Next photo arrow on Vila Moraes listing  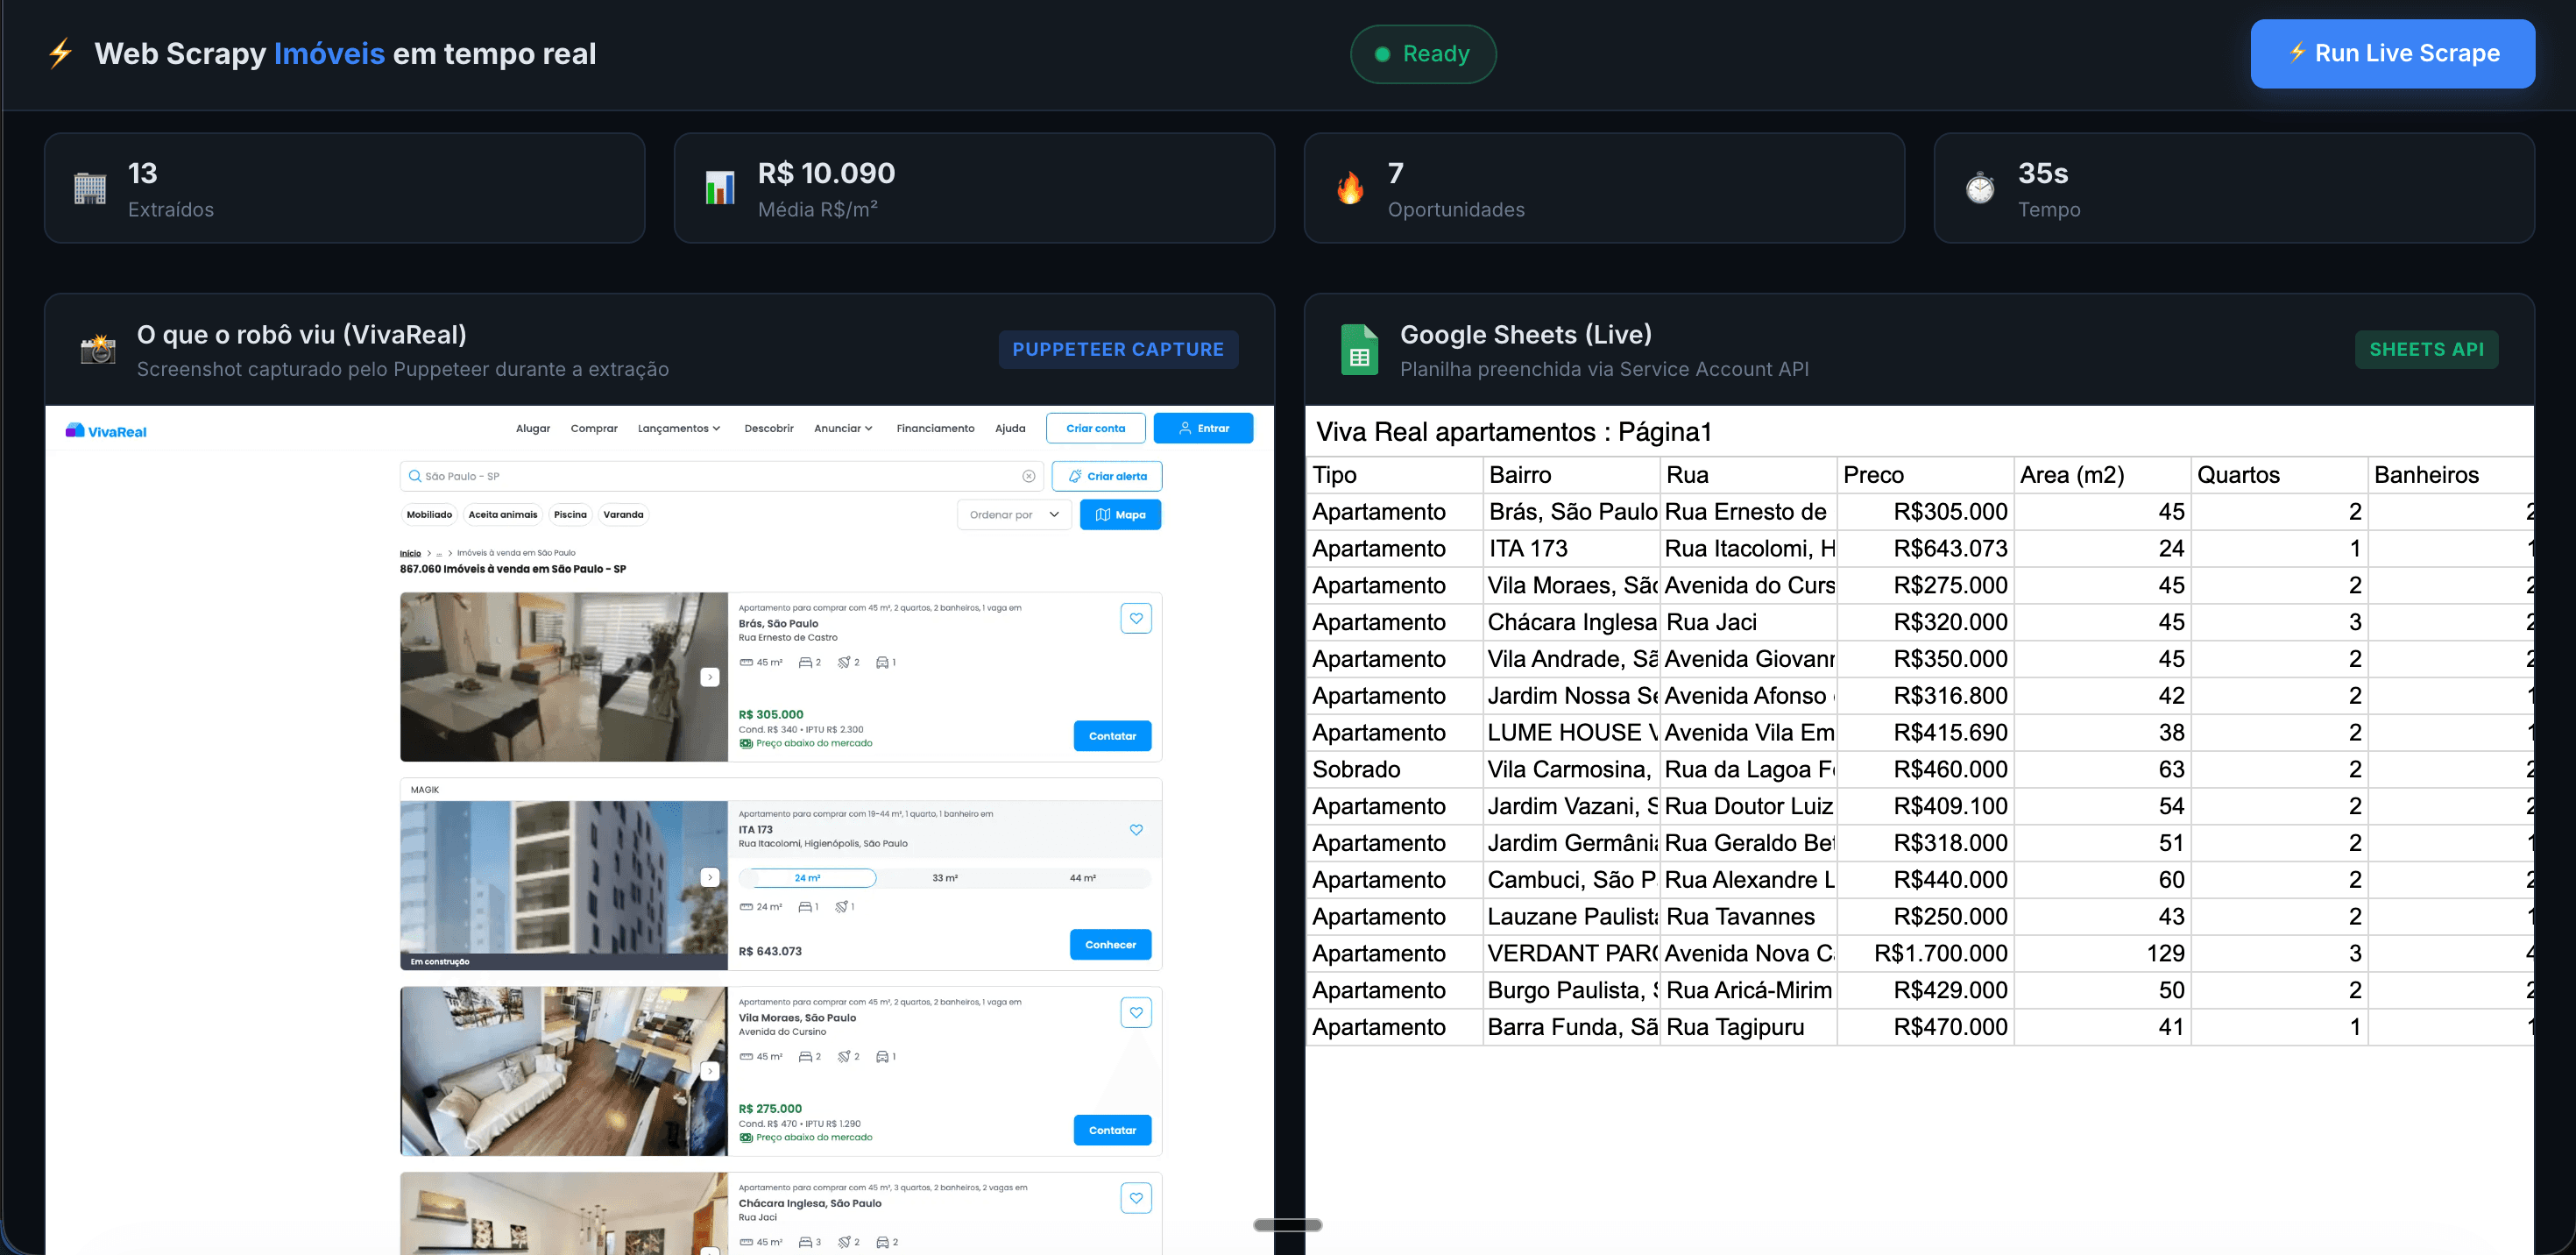pyautogui.click(x=710, y=1071)
